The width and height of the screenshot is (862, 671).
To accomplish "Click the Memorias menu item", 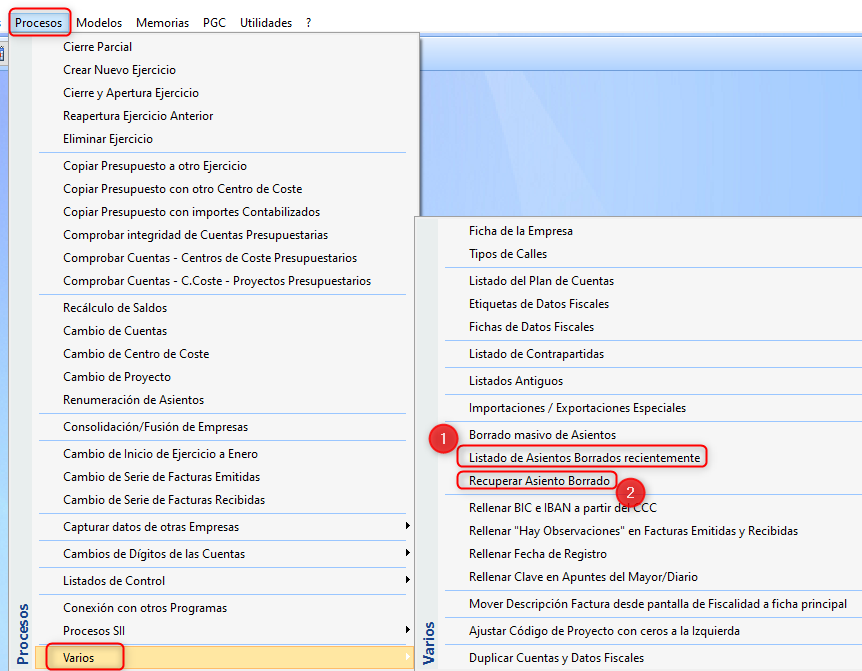I will pos(162,22).
